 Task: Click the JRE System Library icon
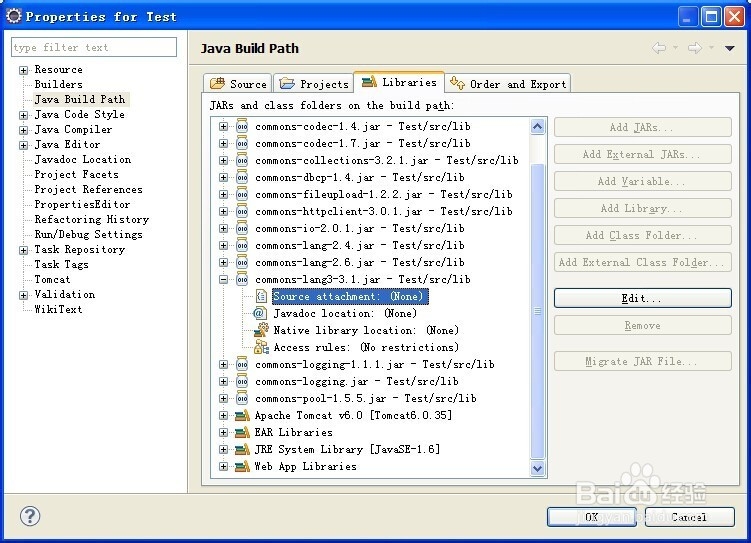(x=242, y=450)
